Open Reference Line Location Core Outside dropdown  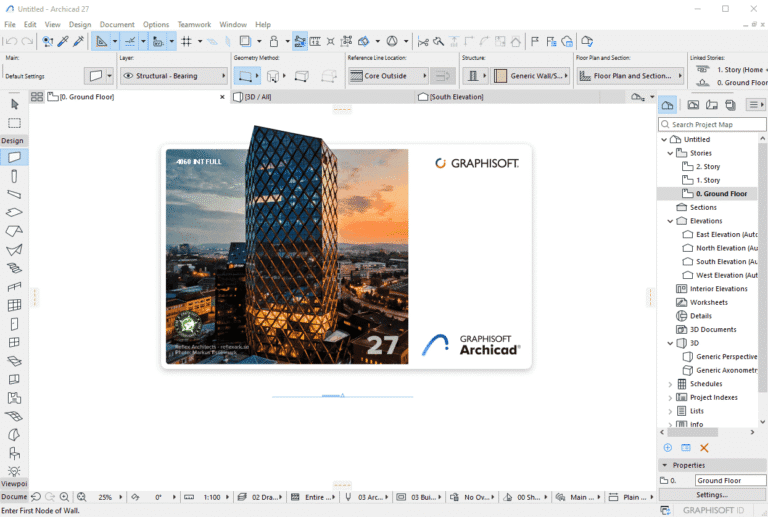[389, 76]
